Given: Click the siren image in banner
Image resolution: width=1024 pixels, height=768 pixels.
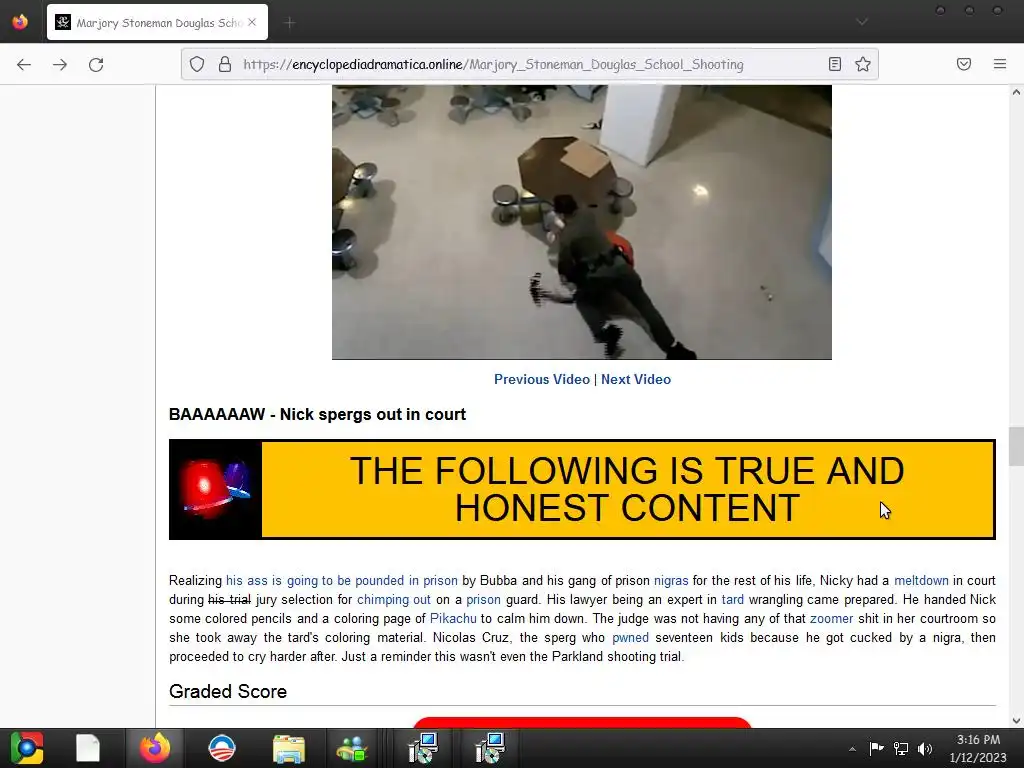Looking at the screenshot, I should point(215,489).
